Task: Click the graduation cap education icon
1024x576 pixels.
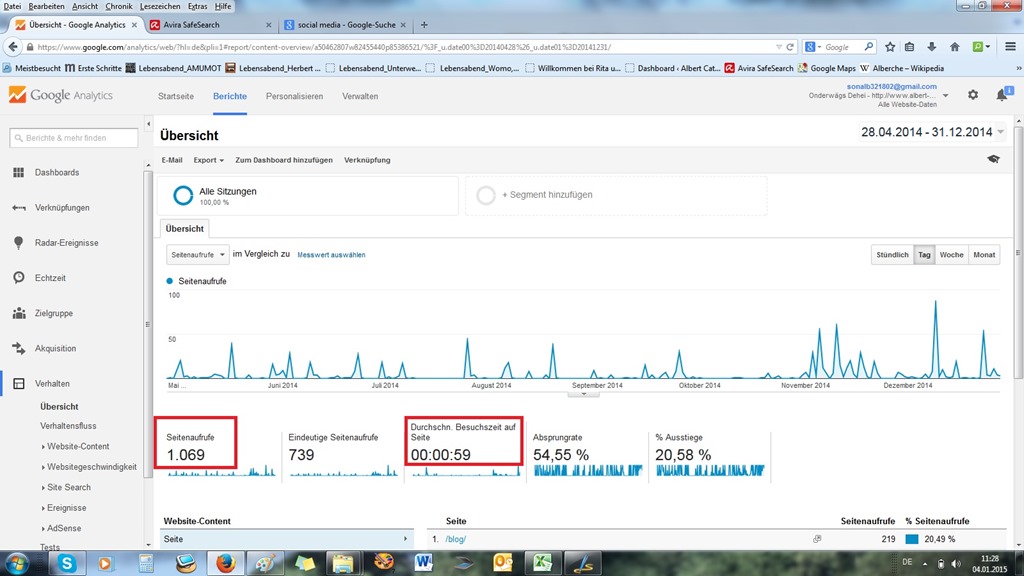Action: (993, 159)
